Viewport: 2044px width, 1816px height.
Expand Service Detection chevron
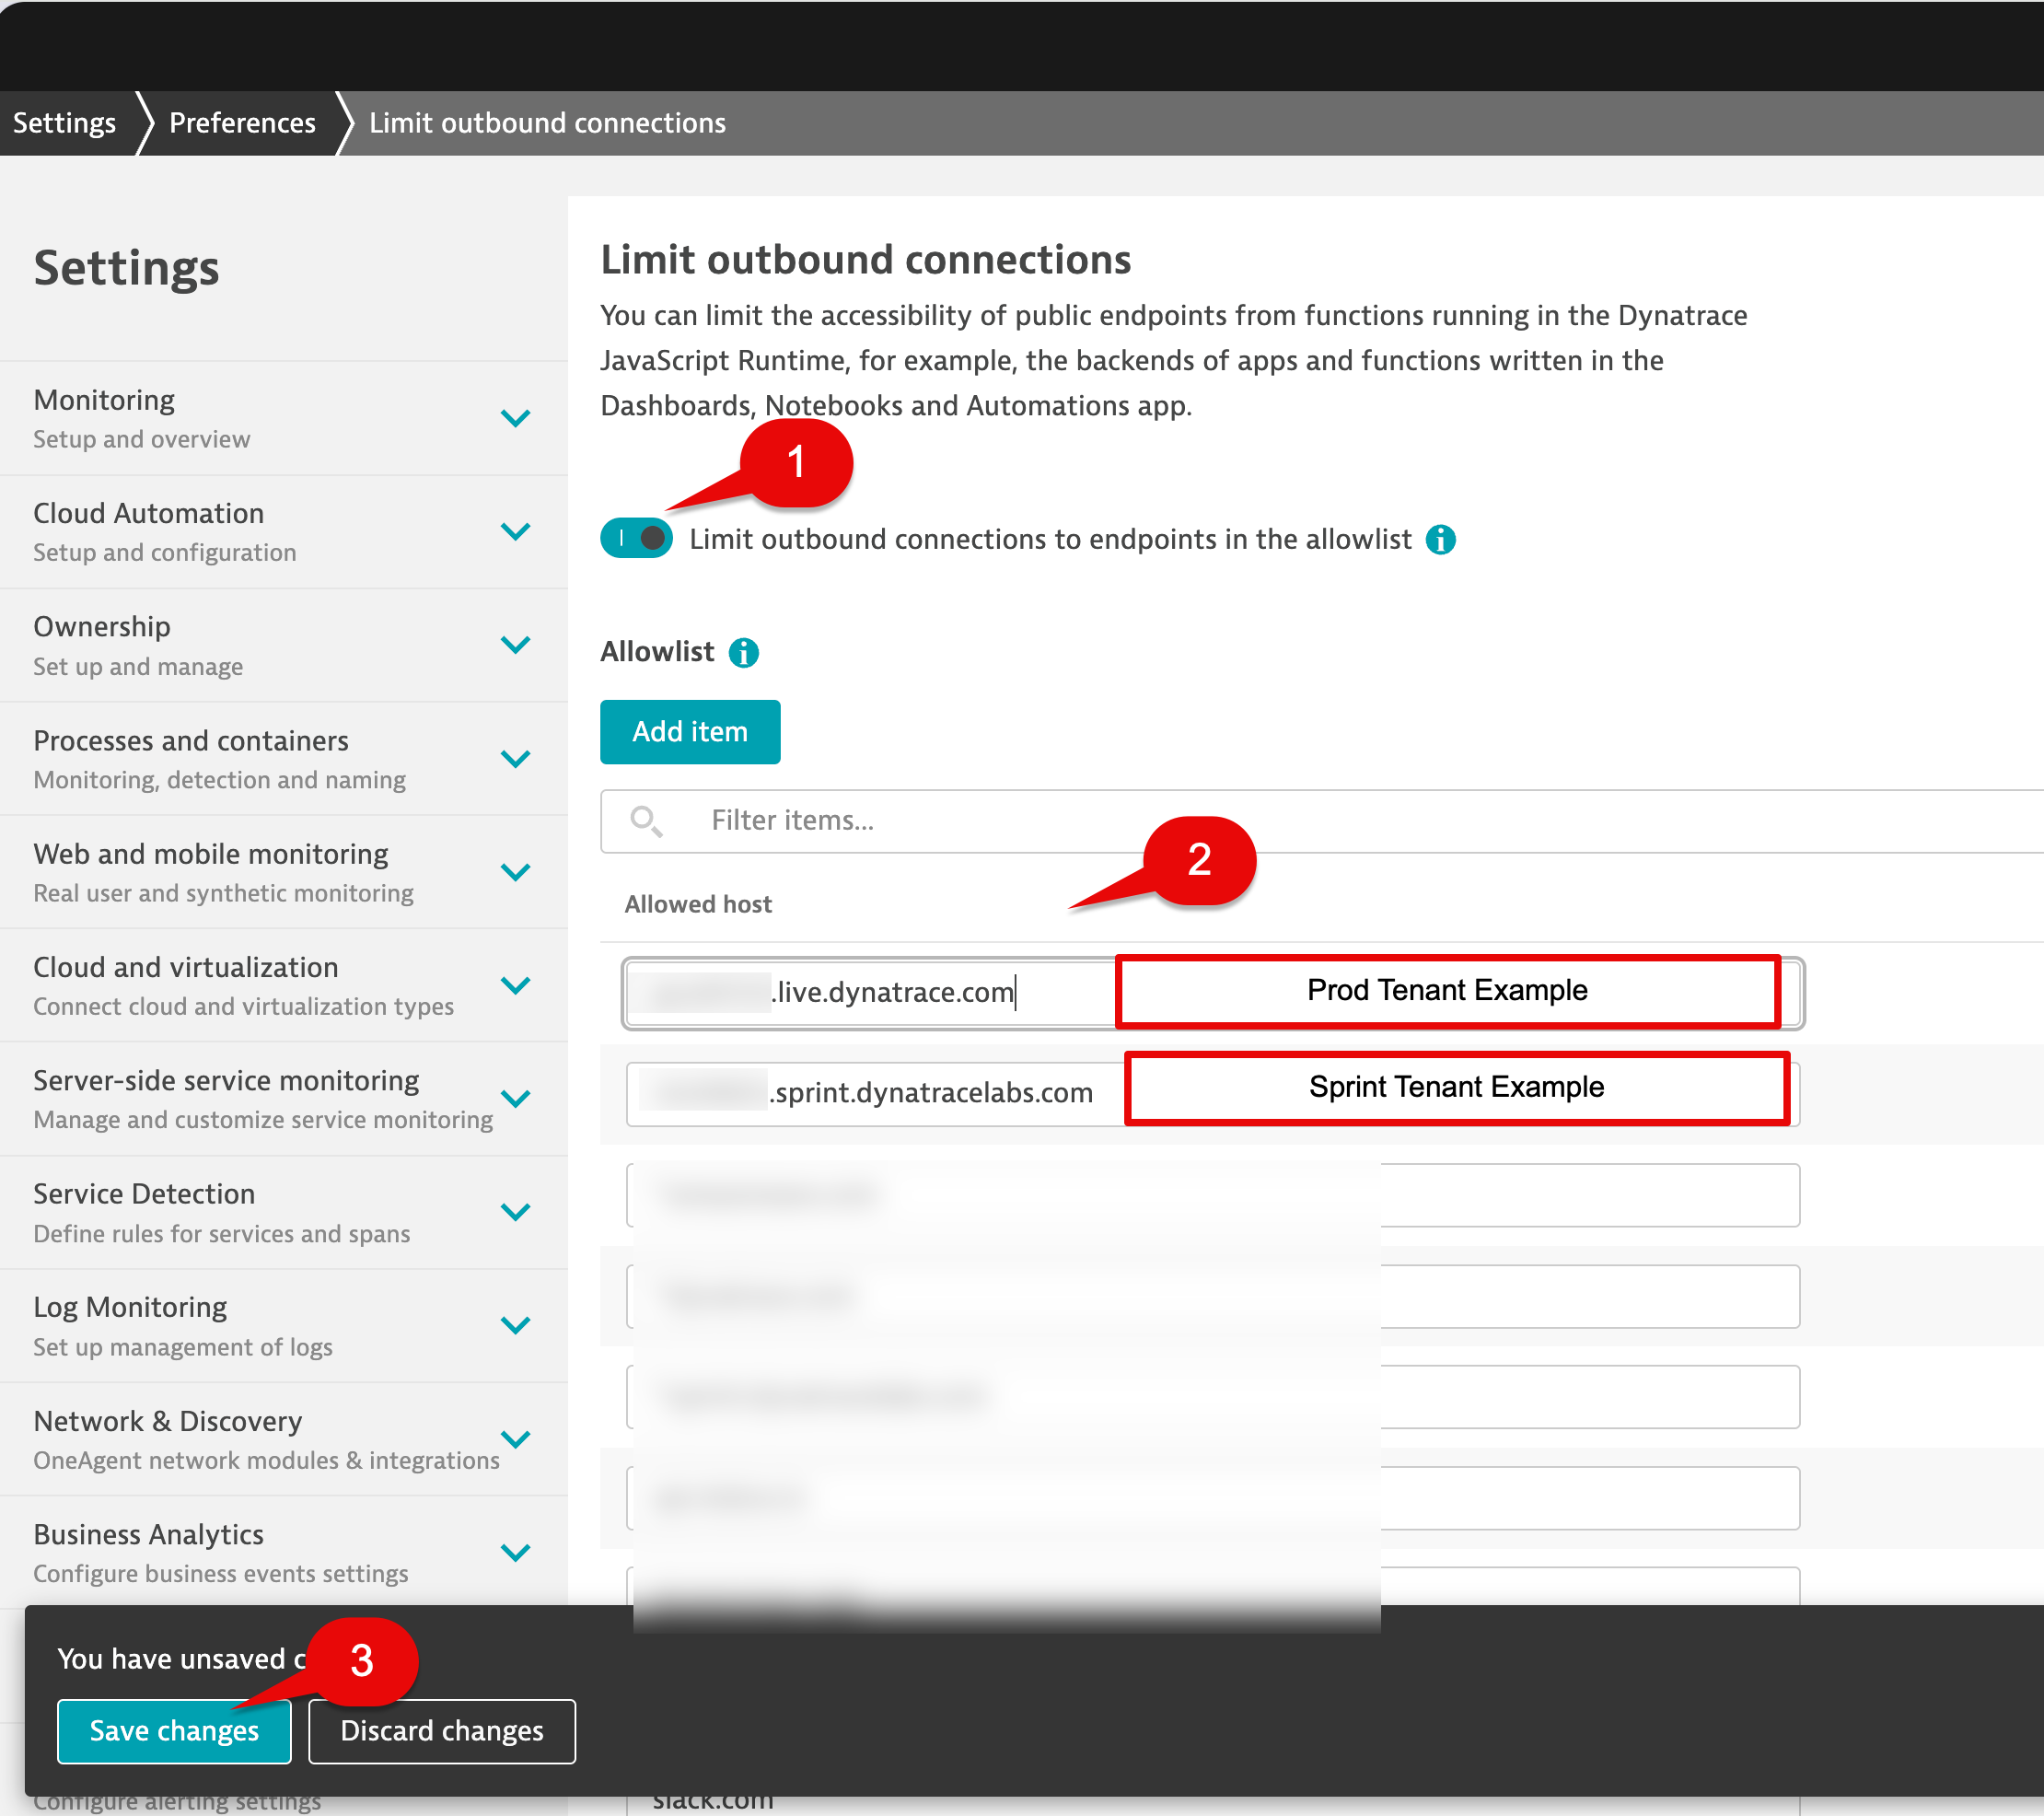515,1212
